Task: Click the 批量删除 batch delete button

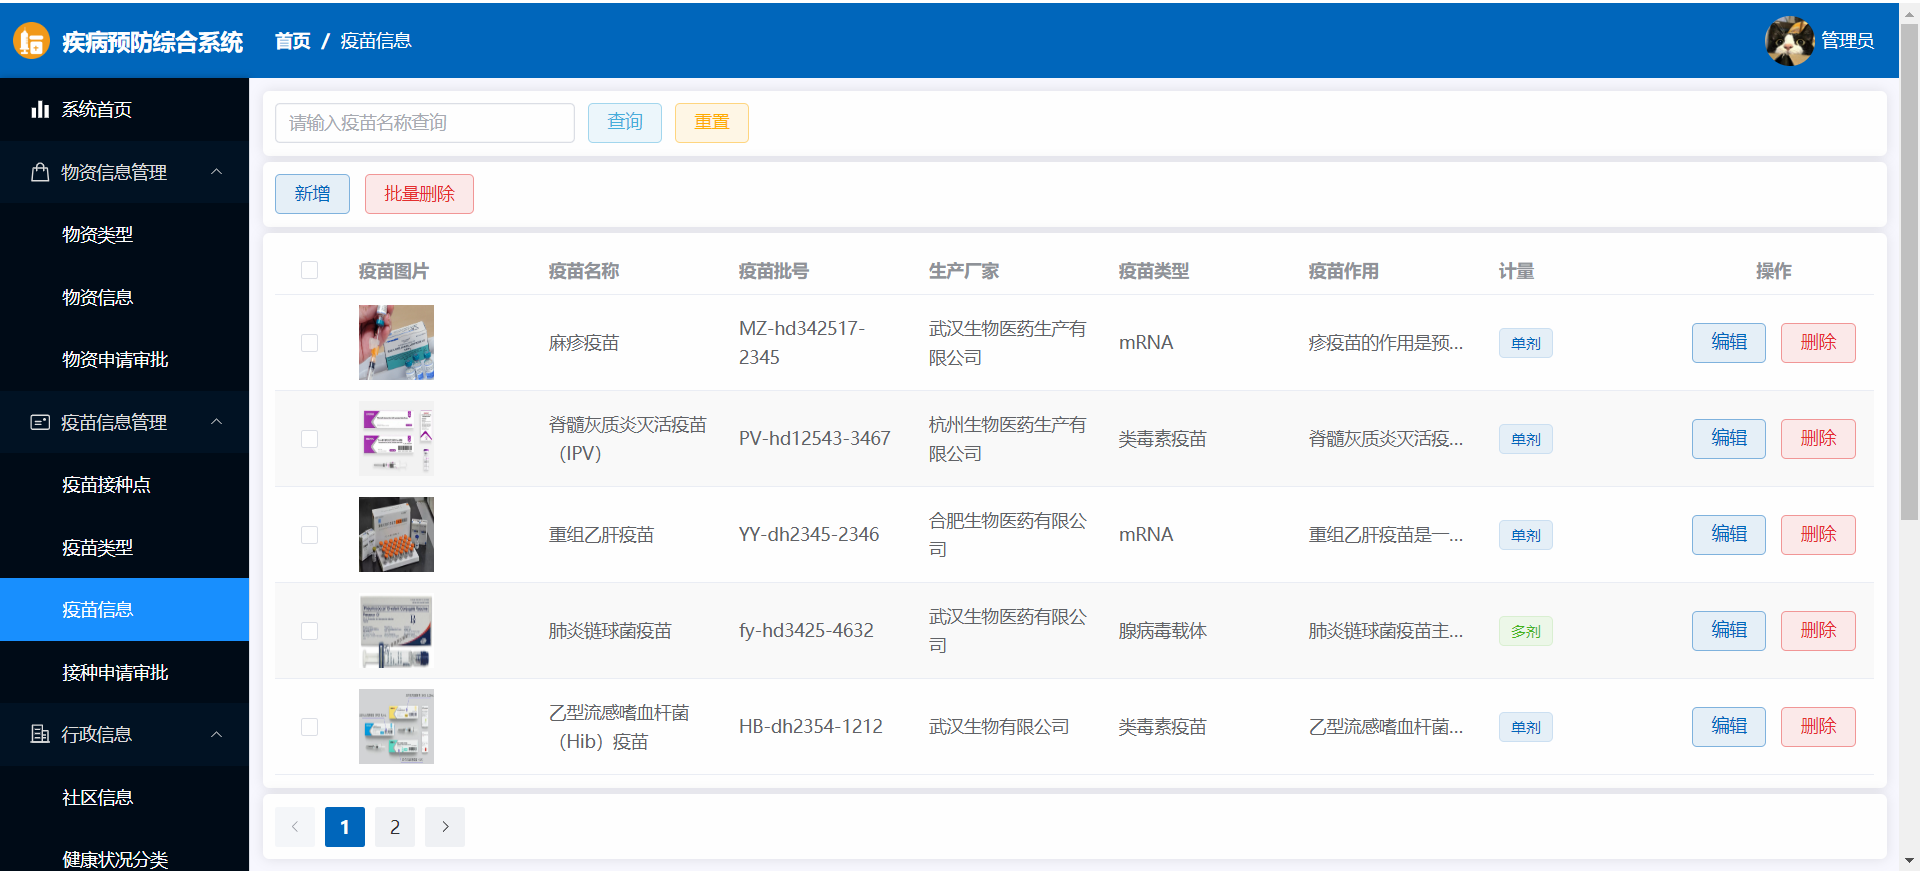Action: coord(419,194)
